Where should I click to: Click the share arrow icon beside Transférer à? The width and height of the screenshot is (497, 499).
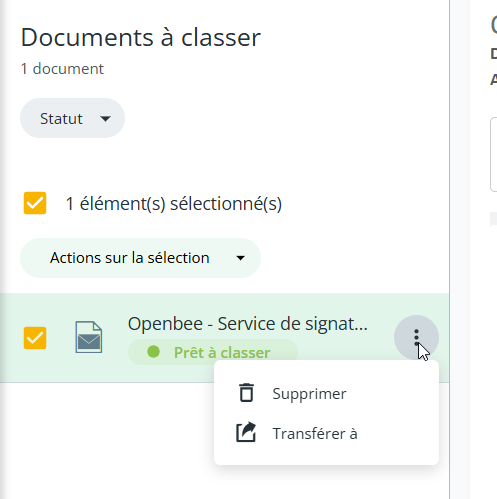tap(246, 432)
